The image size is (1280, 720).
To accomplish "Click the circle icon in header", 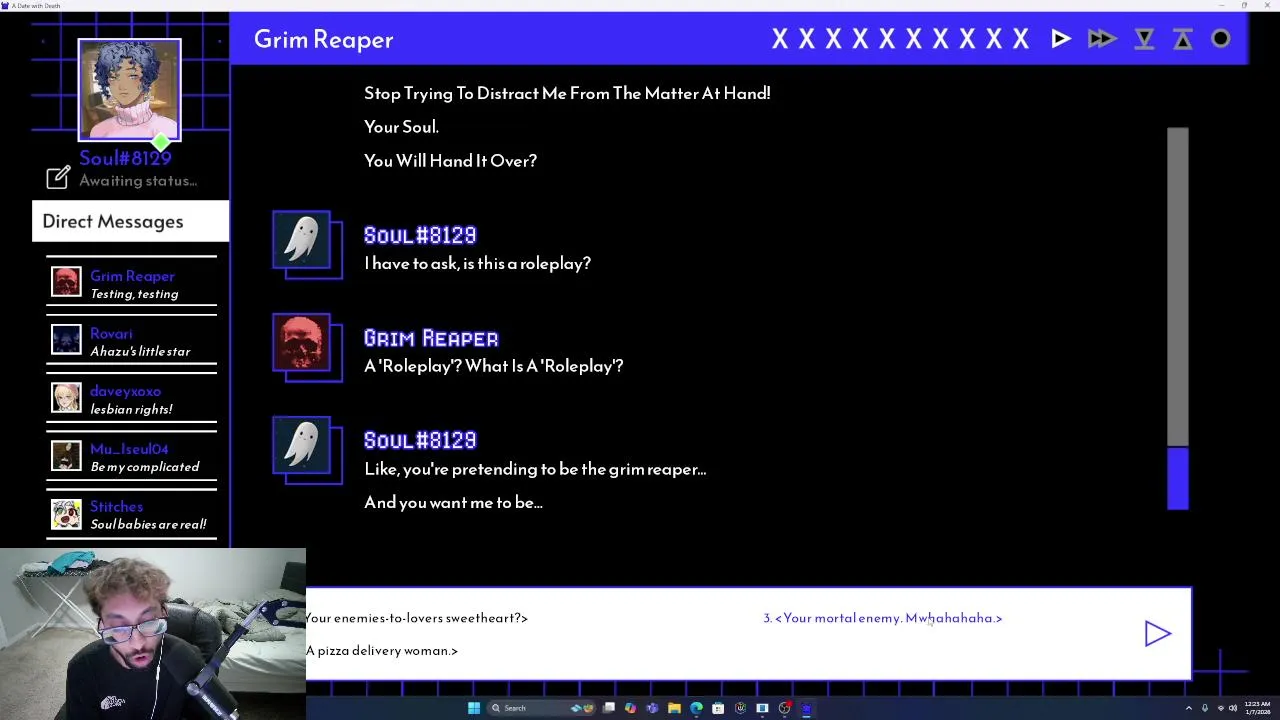I will [1221, 39].
